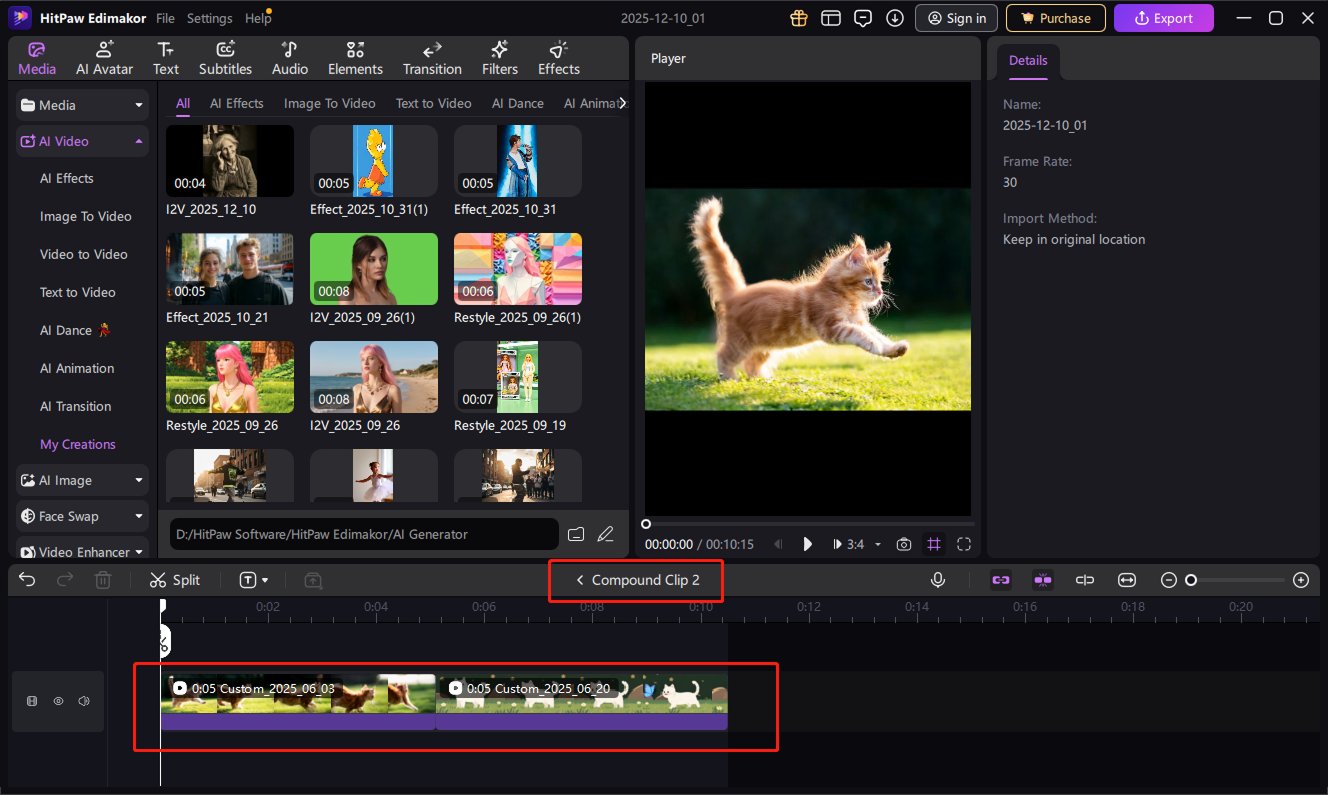Screen dimensions: 1328x795
Task: Open the folder icon beside the file path
Action: point(576,534)
